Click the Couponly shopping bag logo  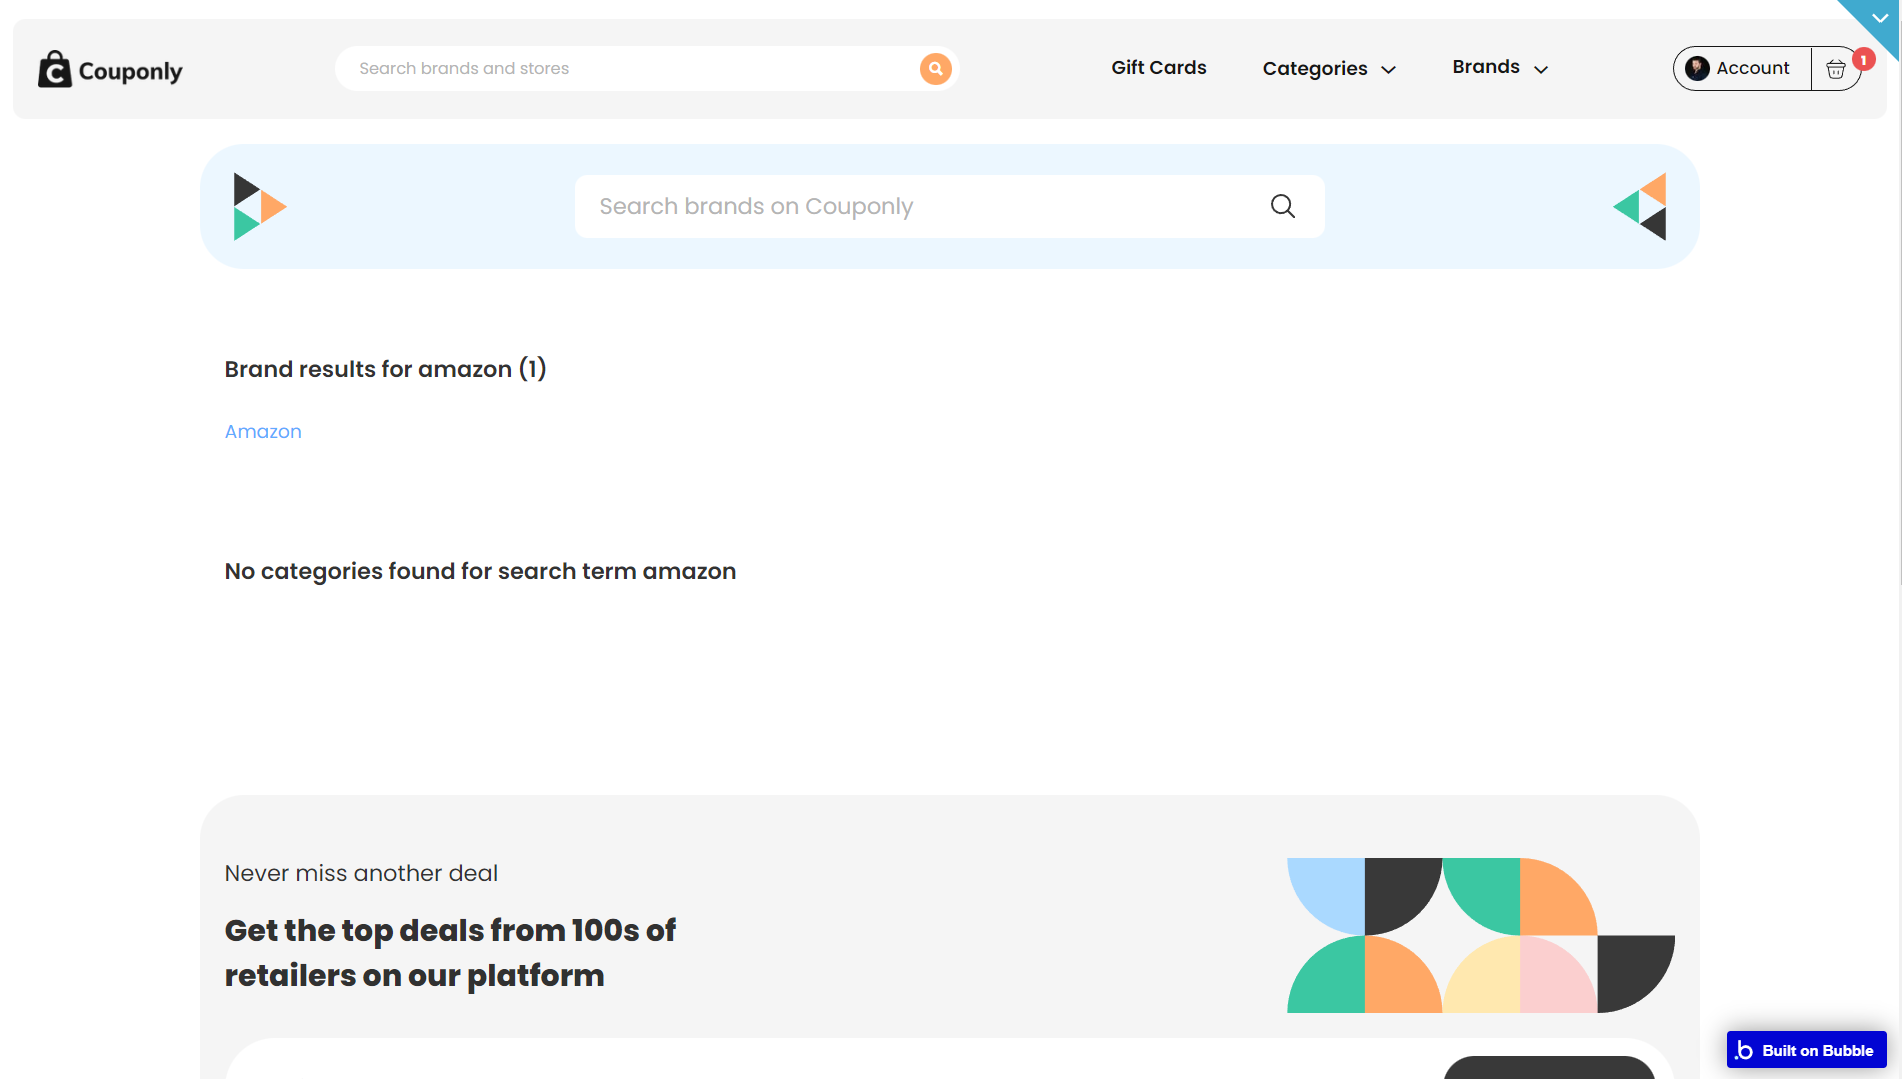[x=55, y=69]
